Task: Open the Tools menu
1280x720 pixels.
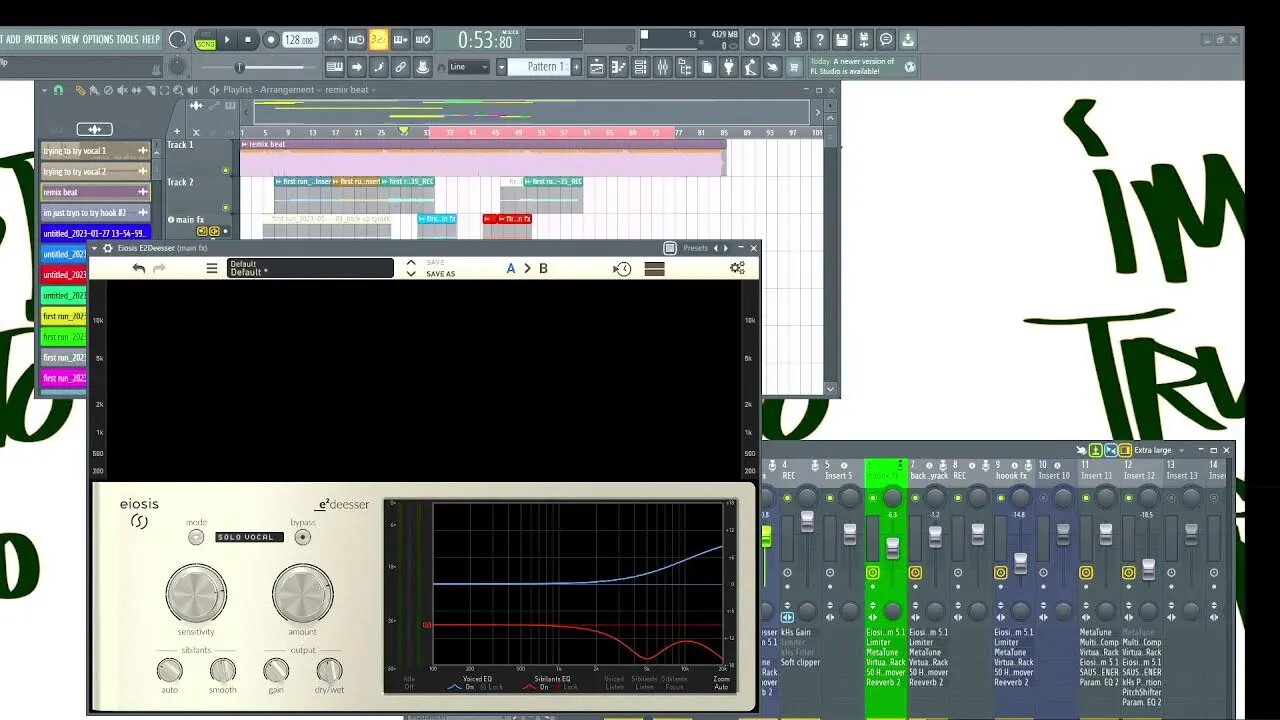Action: click(127, 39)
